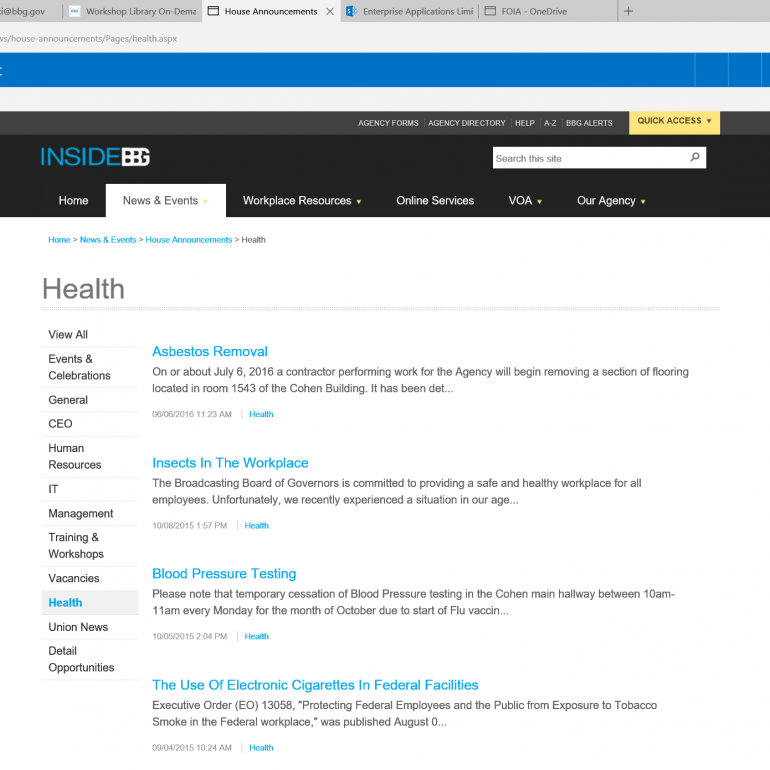Go to the Home navigation item
The image size is (770, 770).
click(x=73, y=201)
